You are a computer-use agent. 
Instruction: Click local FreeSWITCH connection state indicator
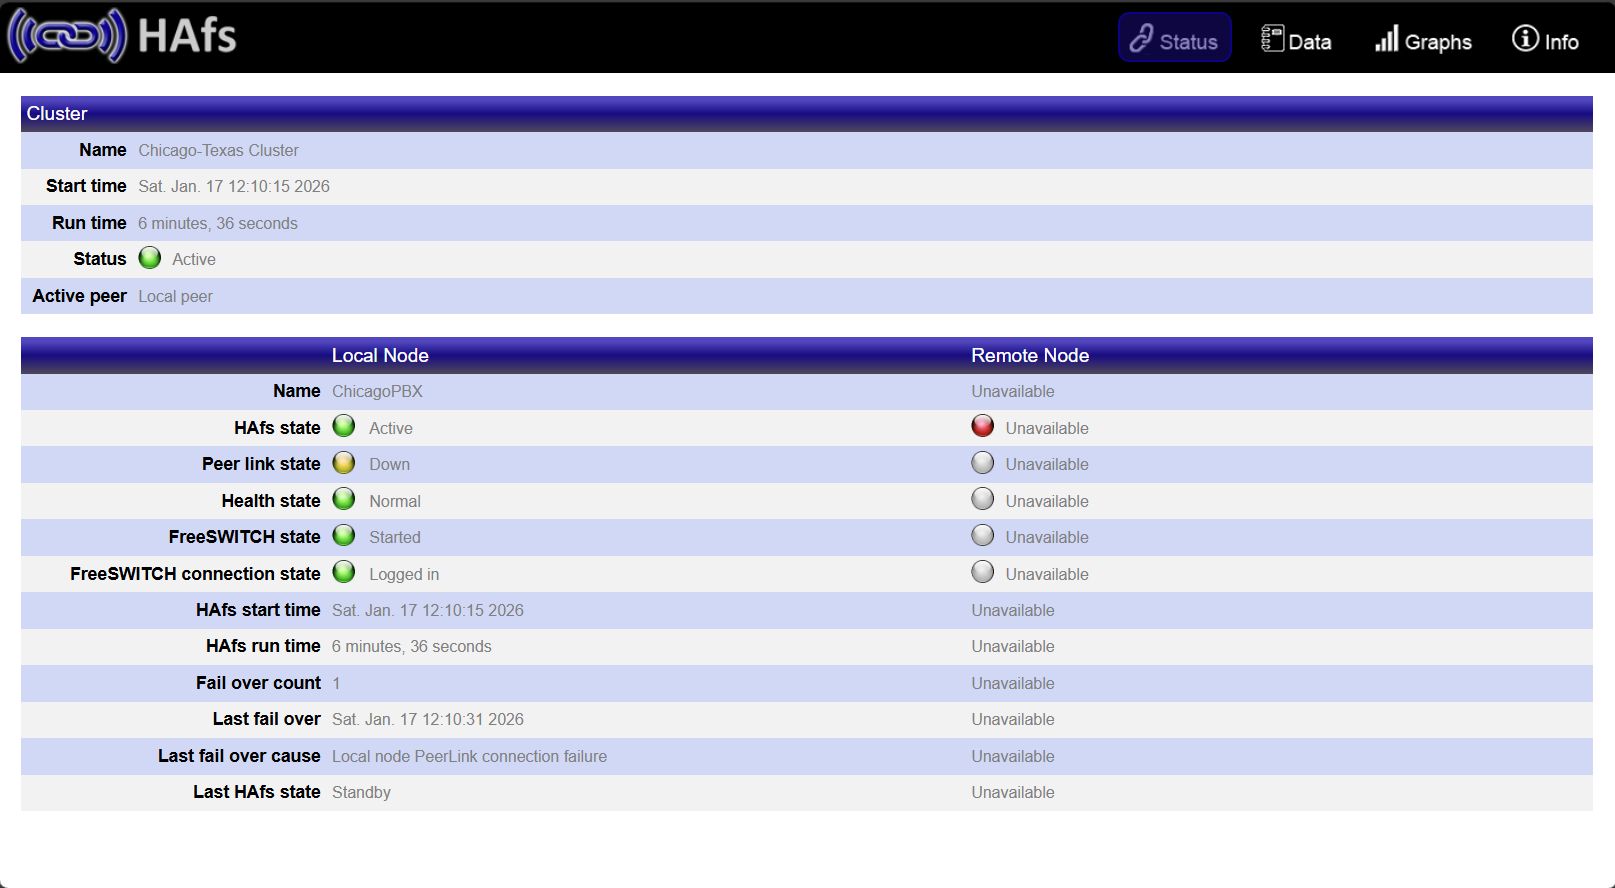[344, 572]
